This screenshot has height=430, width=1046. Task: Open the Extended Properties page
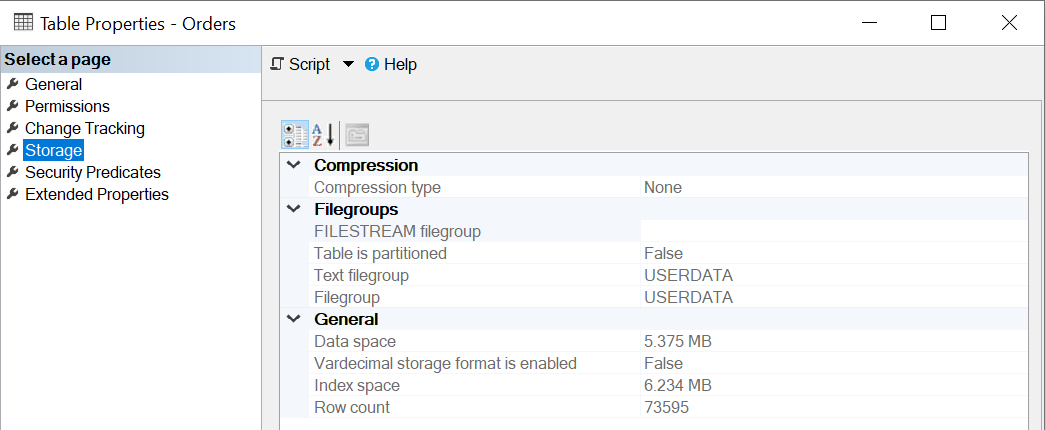point(97,195)
